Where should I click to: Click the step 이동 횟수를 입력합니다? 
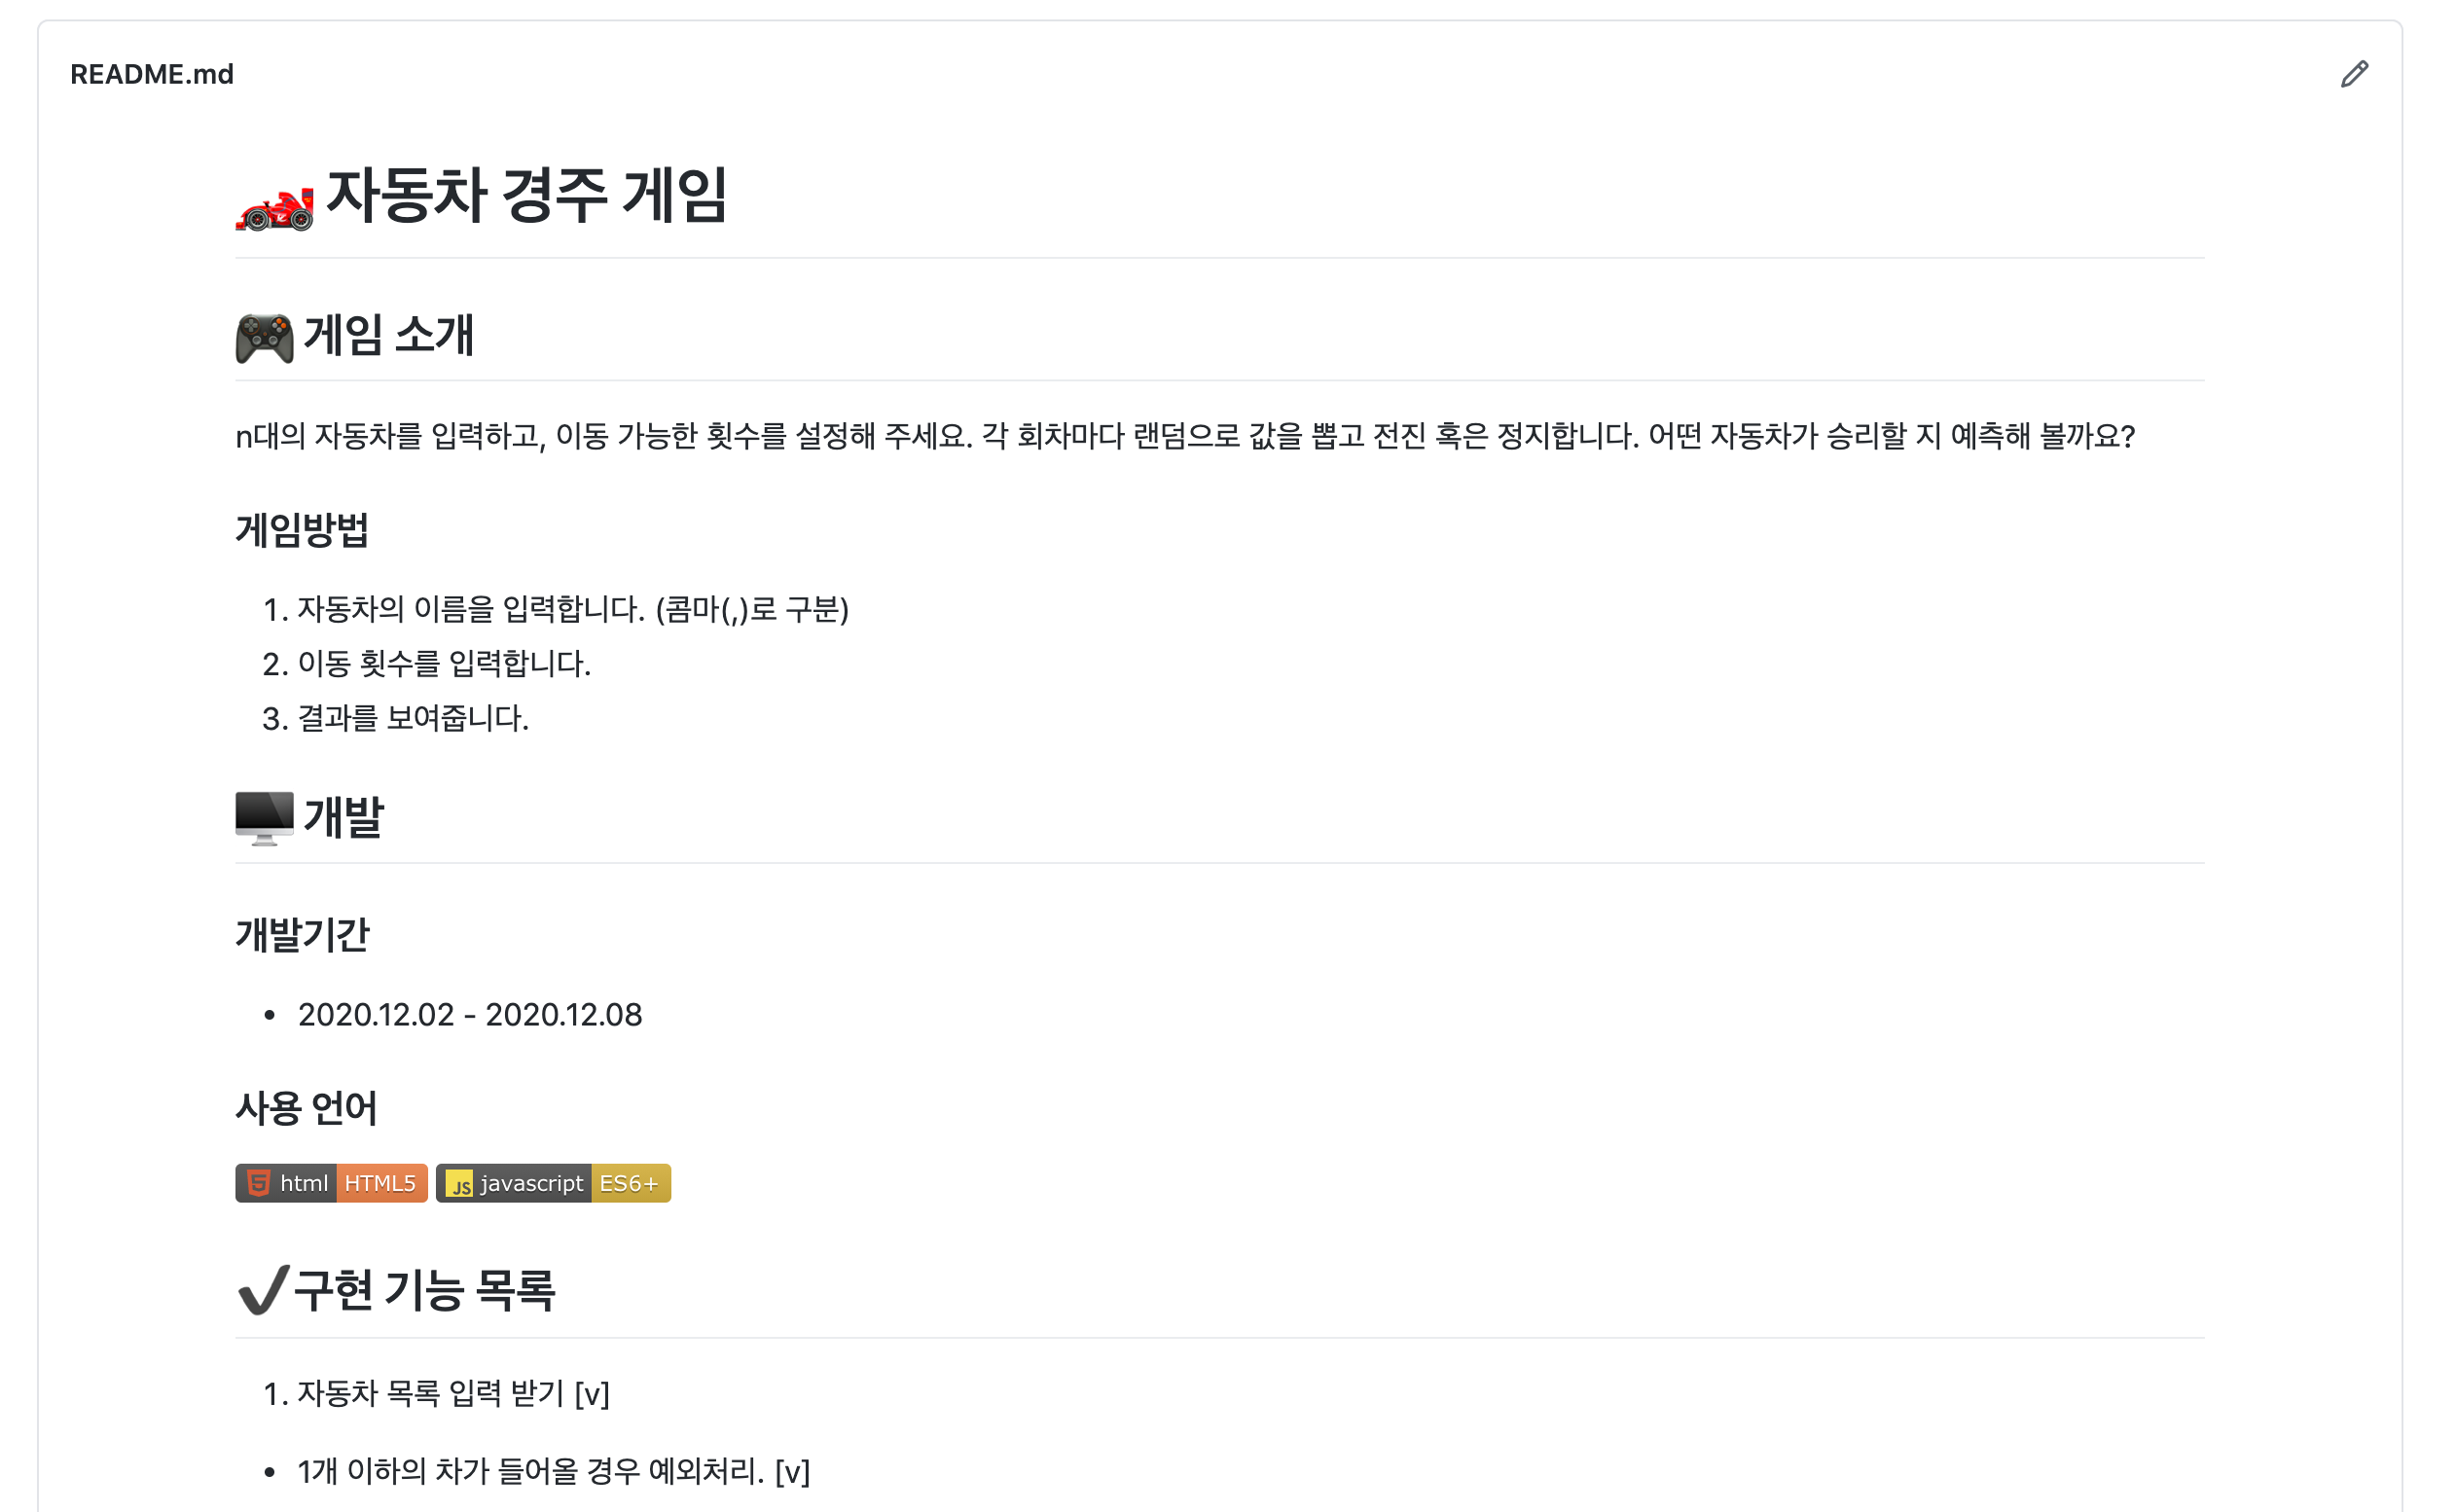click(445, 664)
